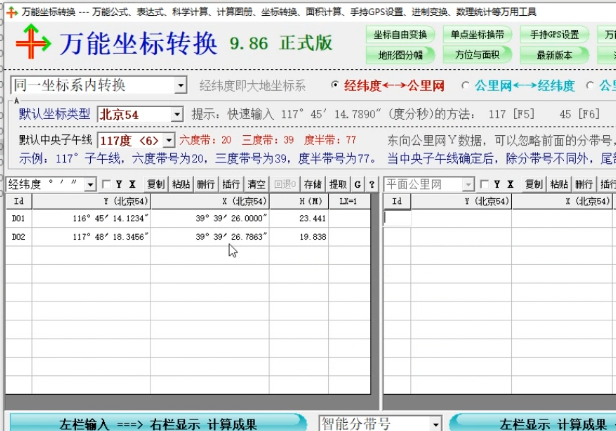Select cell 39° 39′ 26.7863″
Viewport: 616px width, 431px height.
click(210, 237)
